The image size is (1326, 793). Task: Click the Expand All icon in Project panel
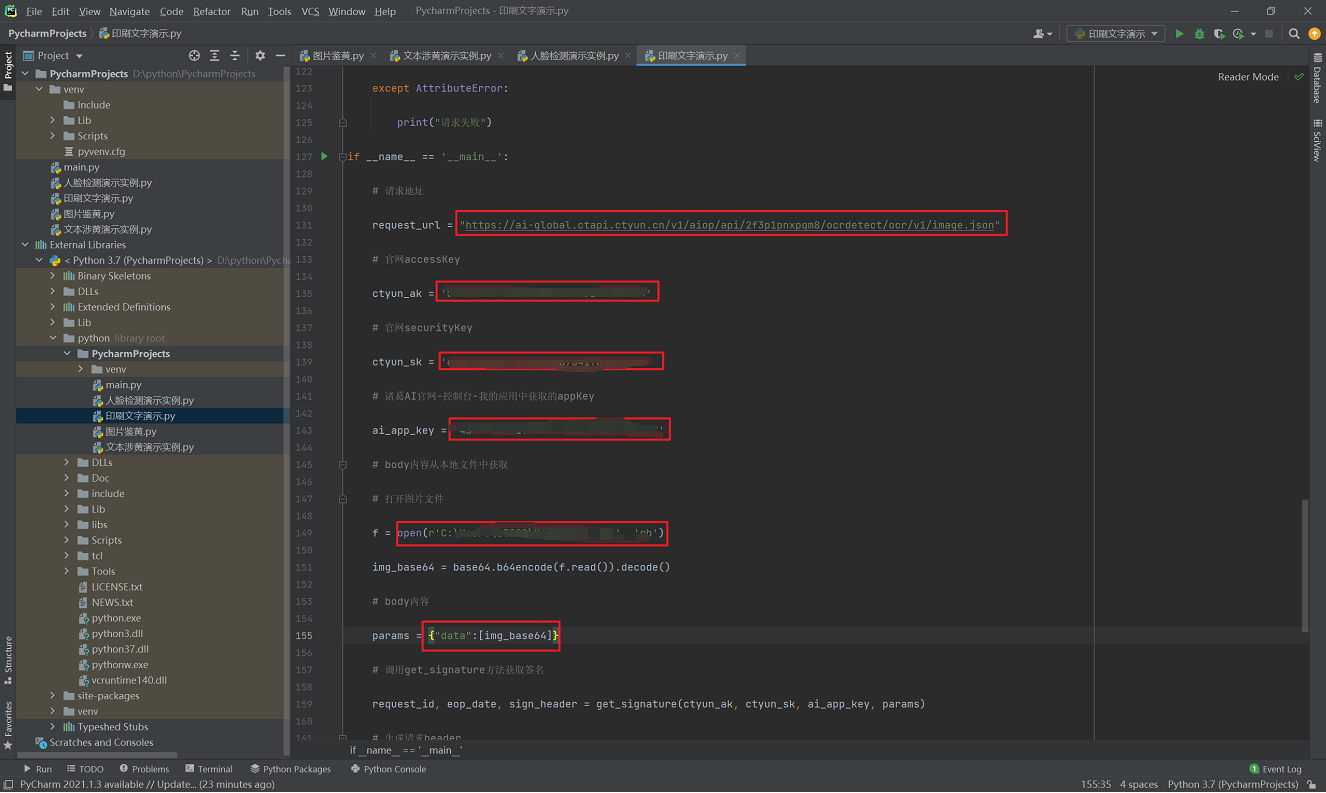(214, 56)
